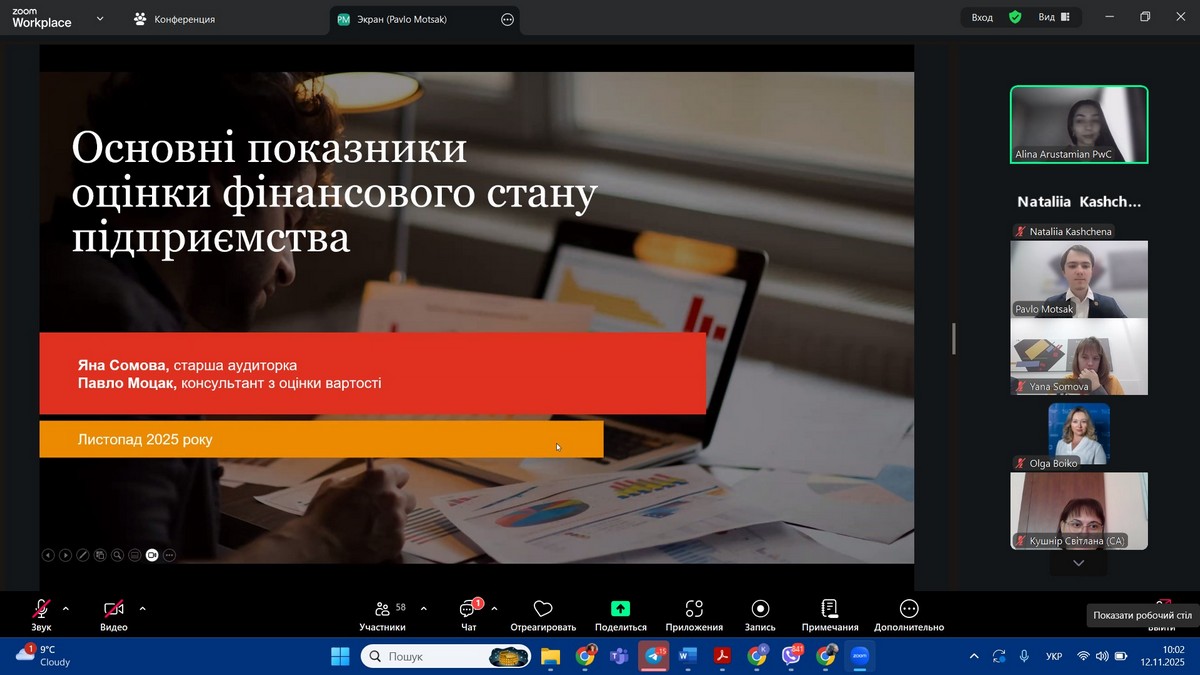Click the green encryption shield icon
1200x675 pixels.
[1015, 17]
